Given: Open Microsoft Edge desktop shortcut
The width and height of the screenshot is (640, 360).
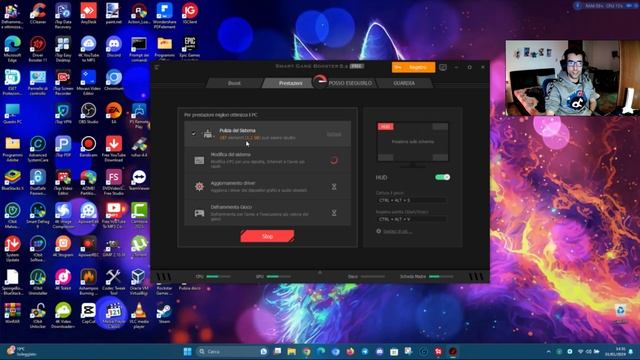Looking at the screenshot, I should coord(12,48).
